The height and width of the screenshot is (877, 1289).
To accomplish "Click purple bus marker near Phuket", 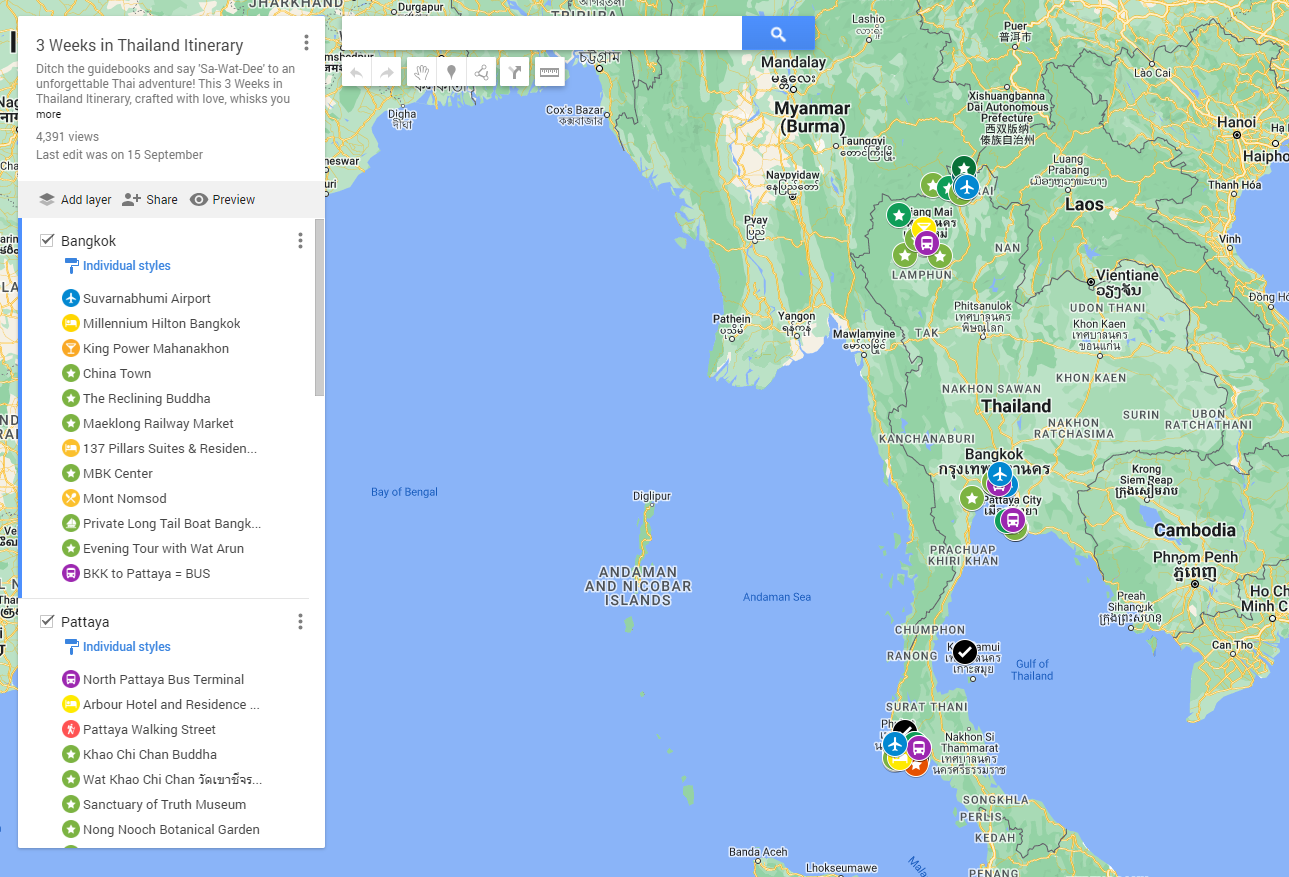I will pyautogui.click(x=919, y=747).
